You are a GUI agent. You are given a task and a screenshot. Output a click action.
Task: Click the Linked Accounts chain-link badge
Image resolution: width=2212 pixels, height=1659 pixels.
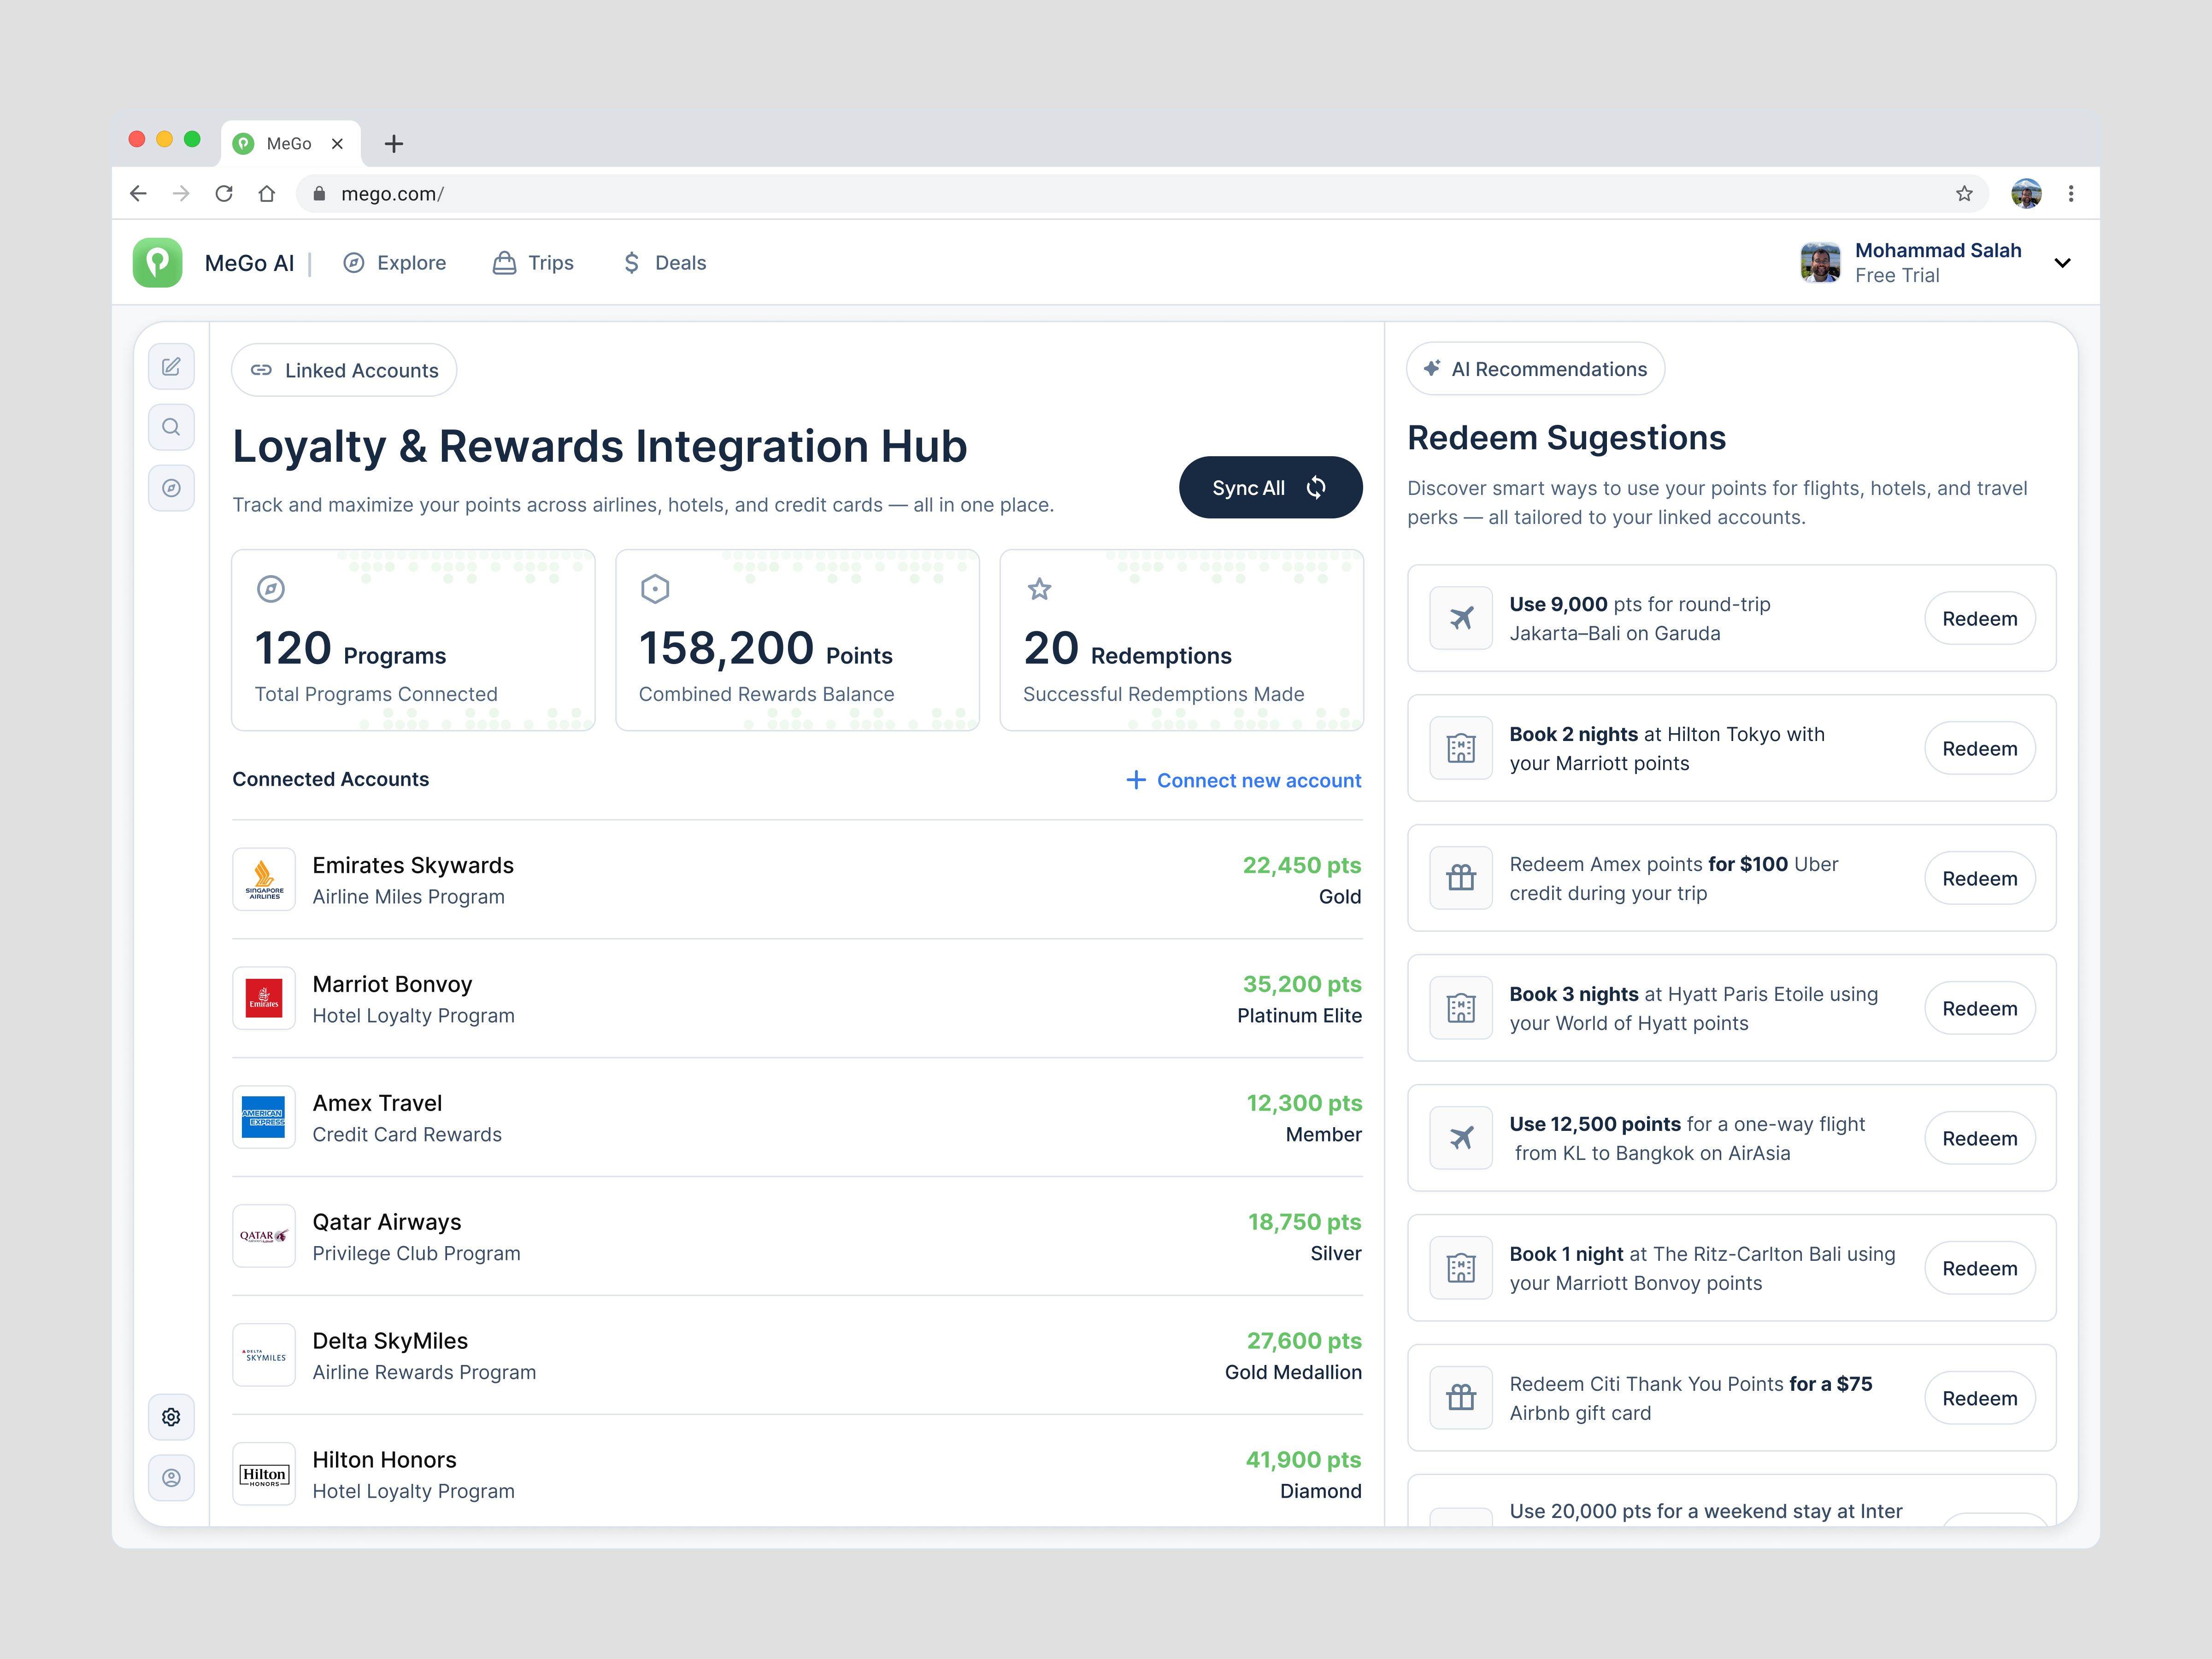tap(343, 370)
